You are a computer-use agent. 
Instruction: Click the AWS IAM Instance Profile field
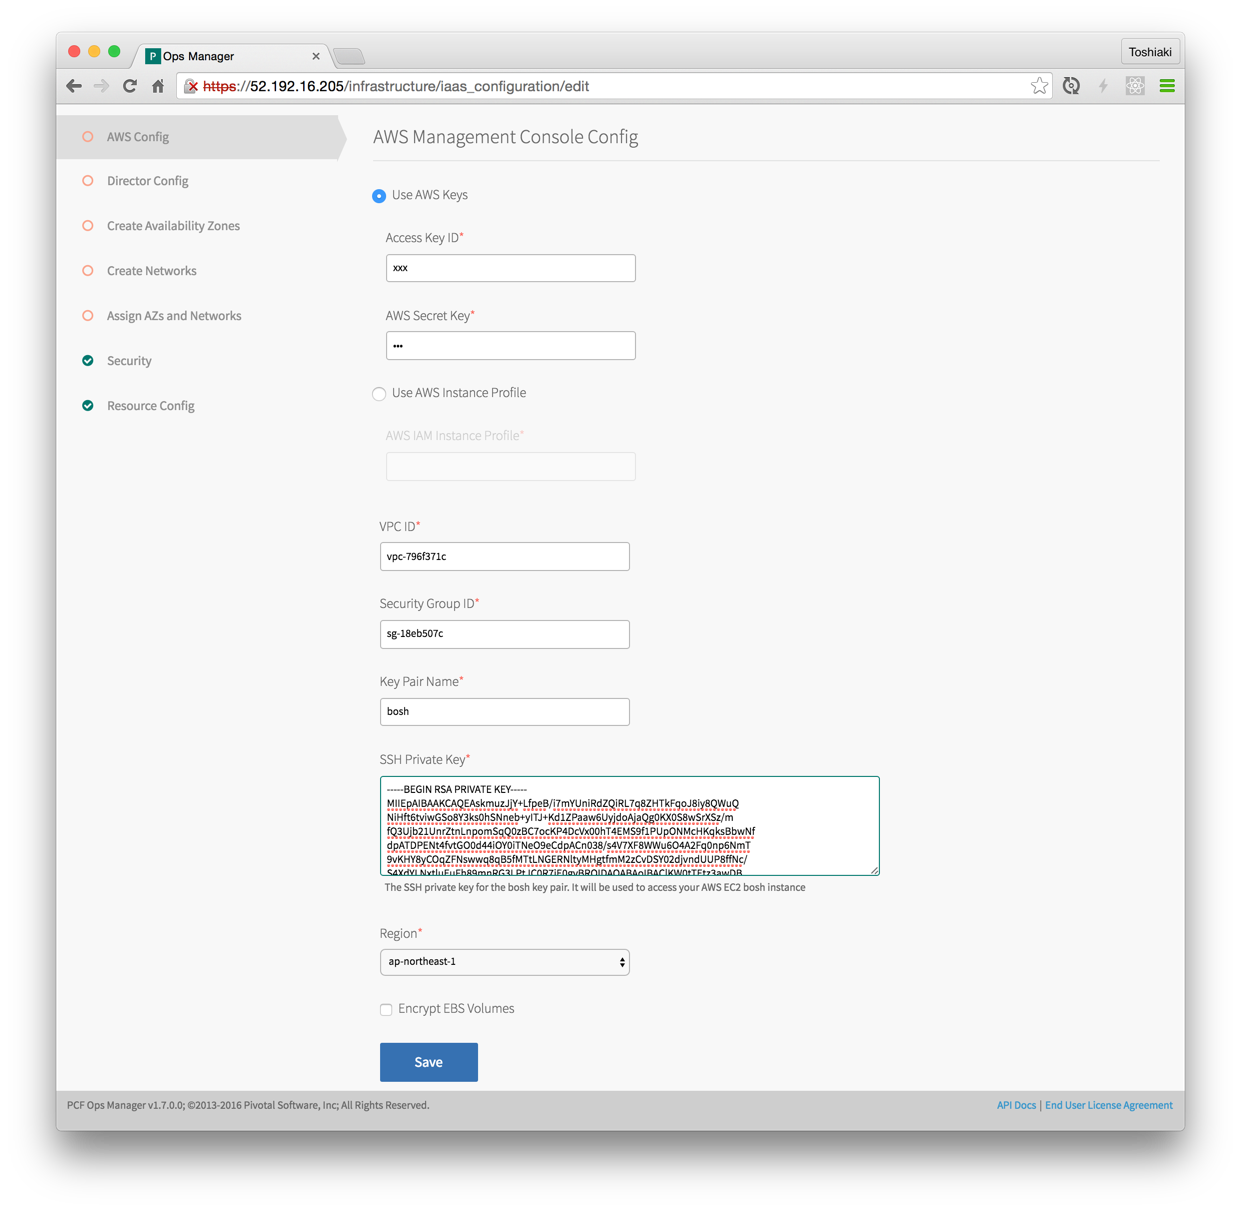pyautogui.click(x=510, y=466)
